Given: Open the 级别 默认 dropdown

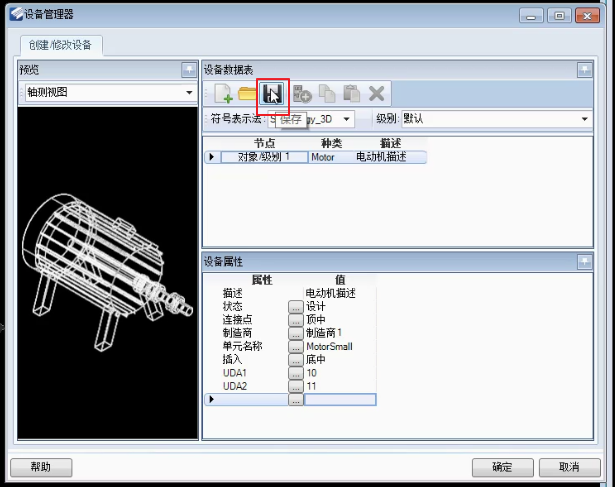Looking at the screenshot, I should pyautogui.click(x=584, y=119).
